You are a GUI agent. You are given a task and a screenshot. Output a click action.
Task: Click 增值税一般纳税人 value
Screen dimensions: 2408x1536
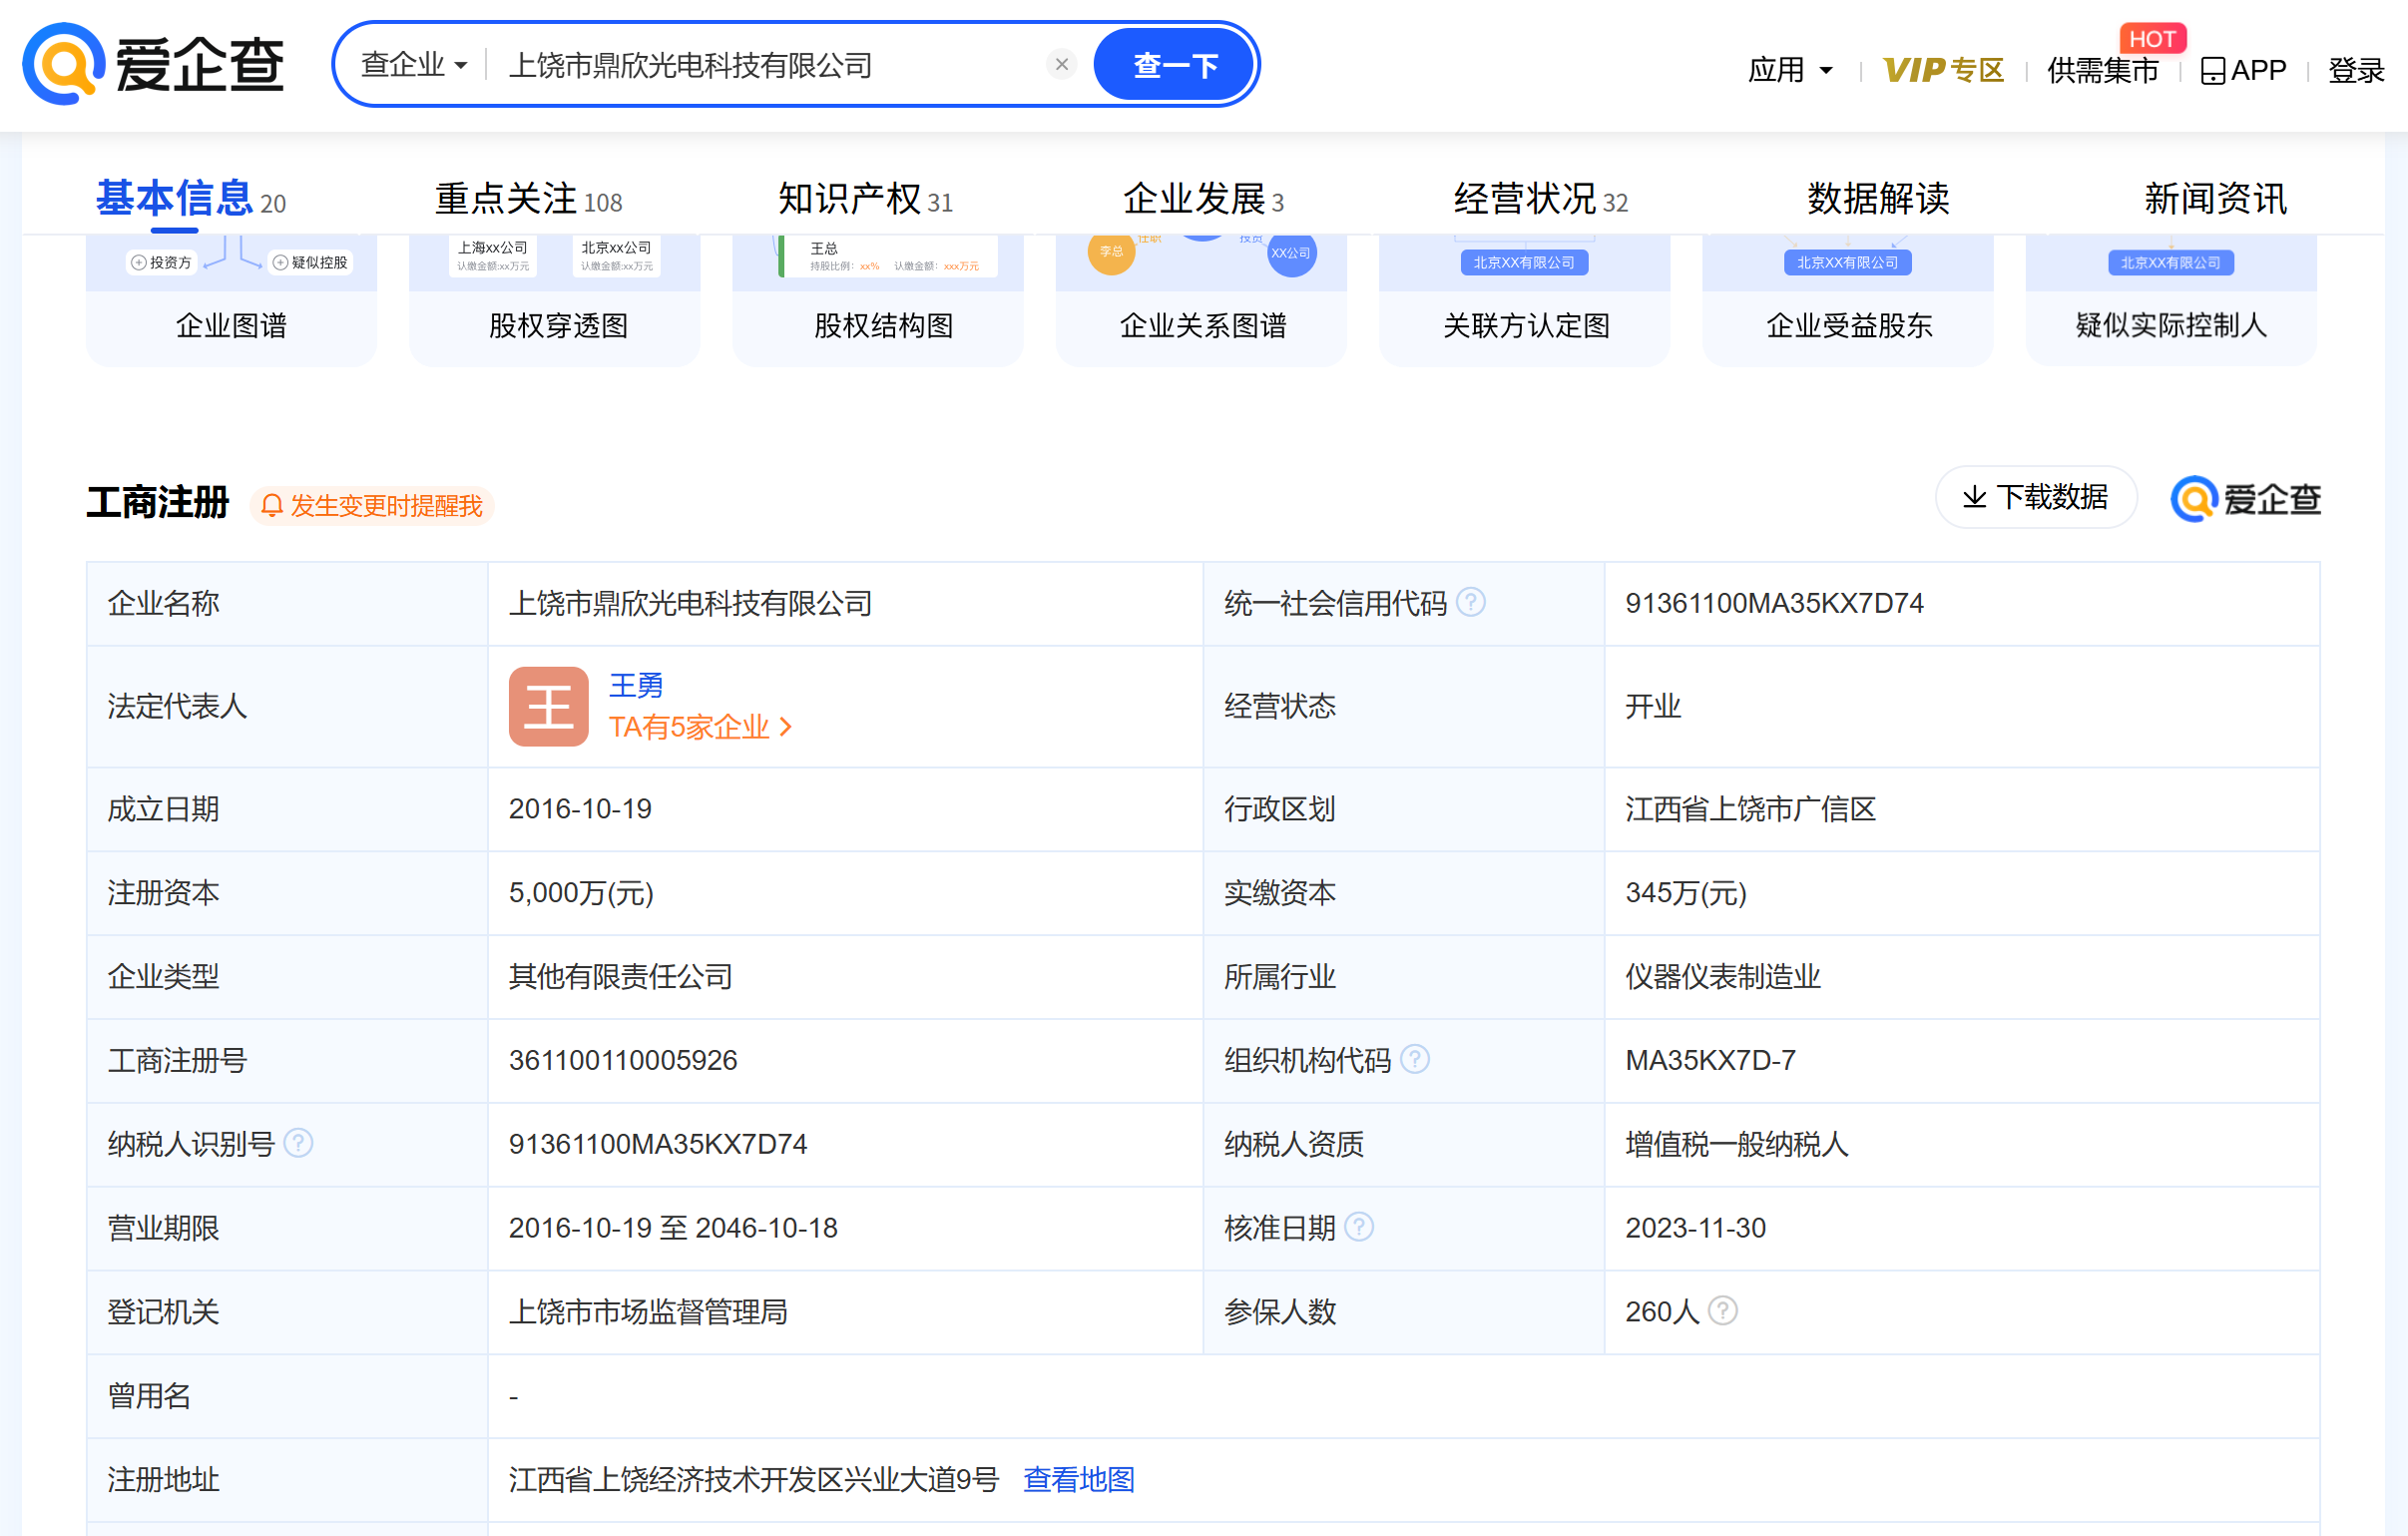click(1736, 1144)
